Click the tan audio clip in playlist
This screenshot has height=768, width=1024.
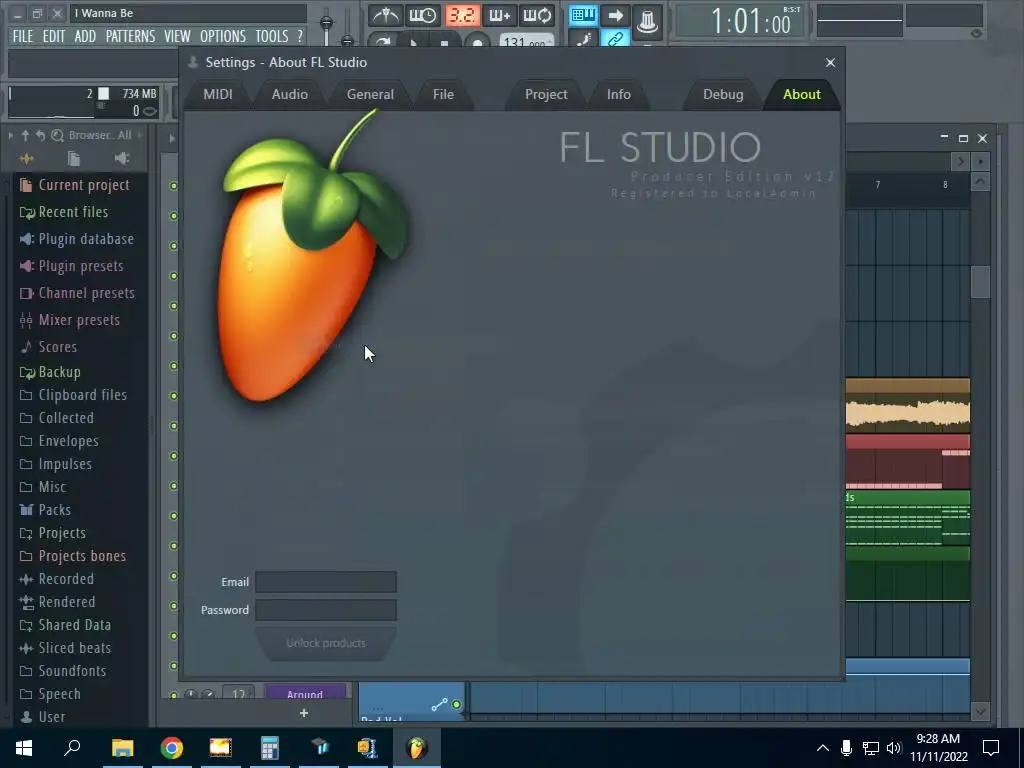907,405
